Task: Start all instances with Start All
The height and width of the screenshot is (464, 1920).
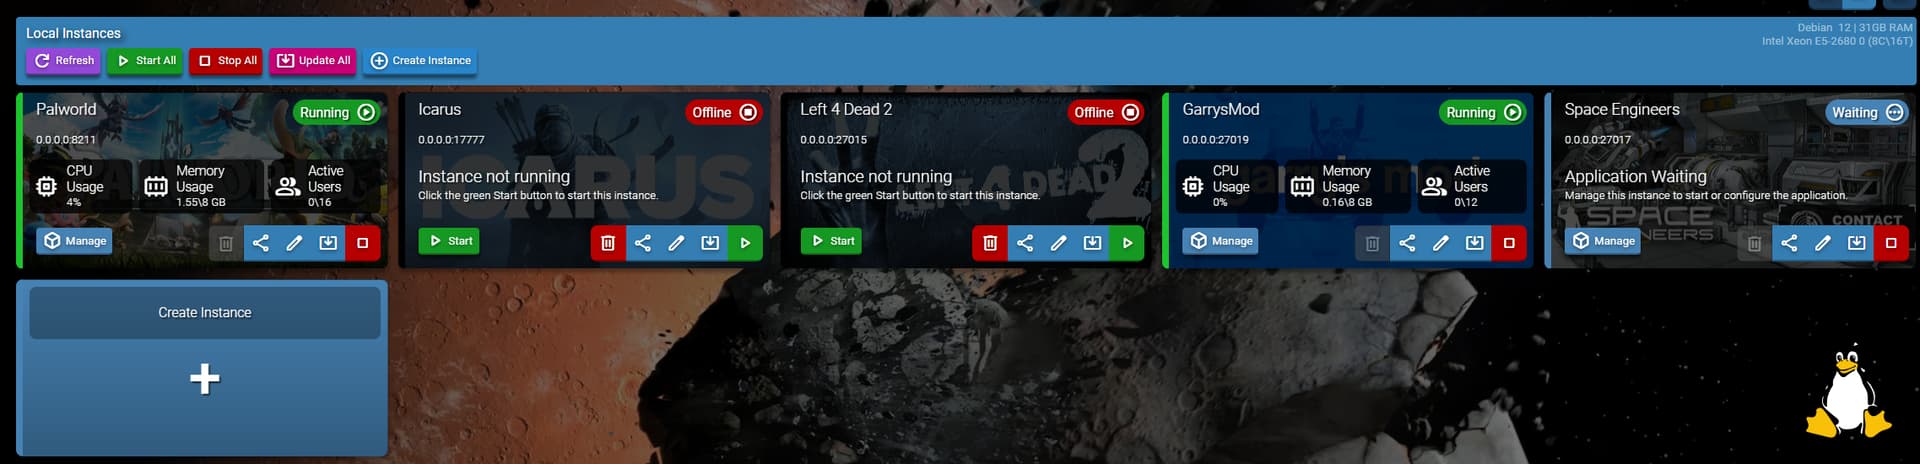Action: tap(145, 61)
